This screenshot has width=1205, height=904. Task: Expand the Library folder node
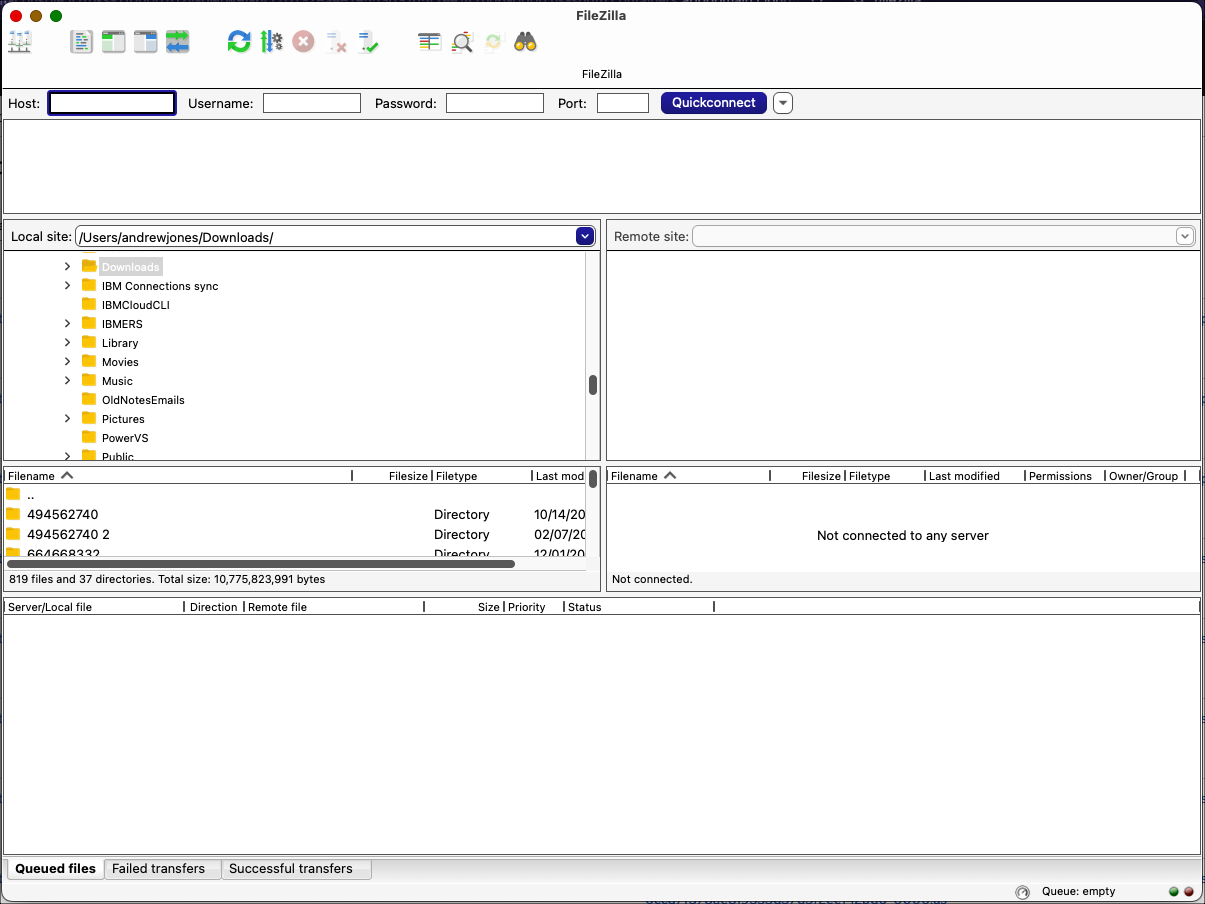(x=67, y=343)
